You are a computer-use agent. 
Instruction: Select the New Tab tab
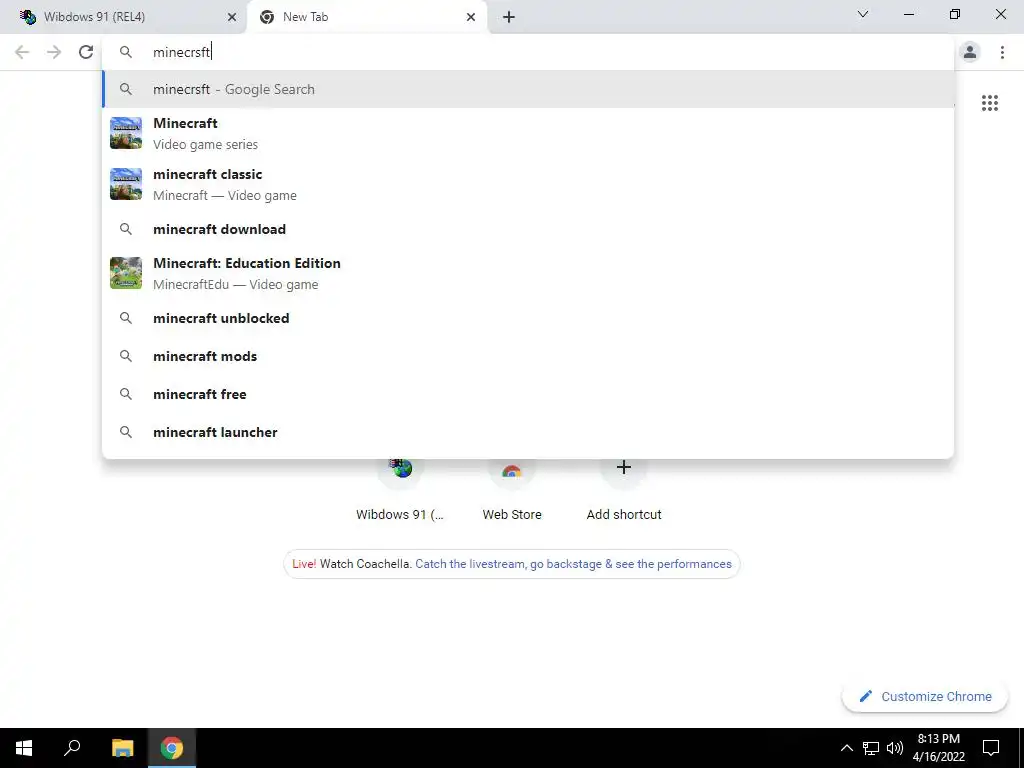[x=367, y=18]
